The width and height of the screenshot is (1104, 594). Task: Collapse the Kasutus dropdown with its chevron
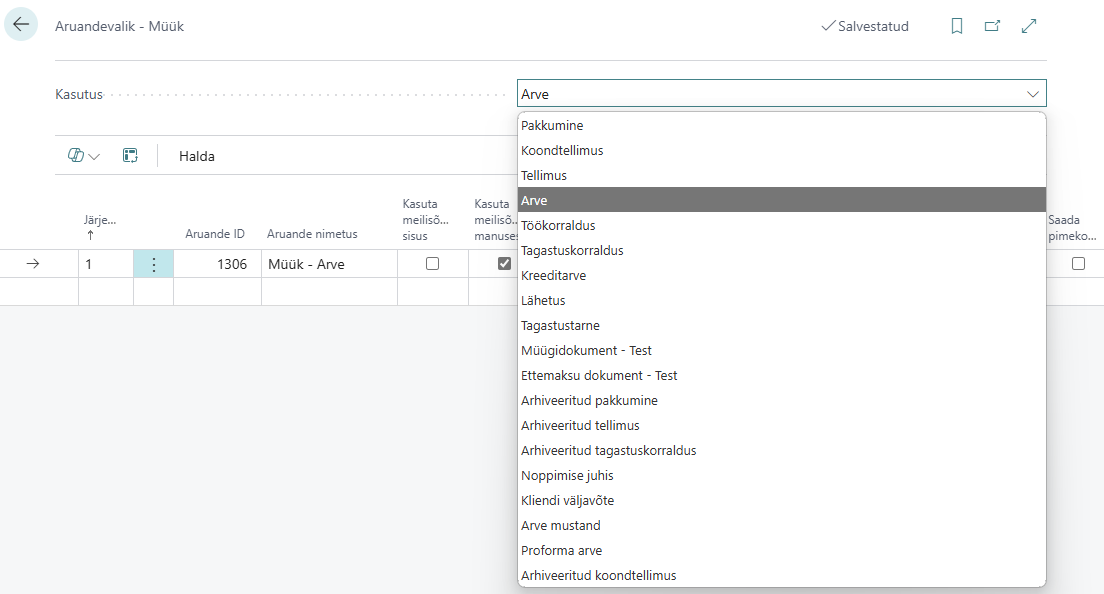(1032, 94)
